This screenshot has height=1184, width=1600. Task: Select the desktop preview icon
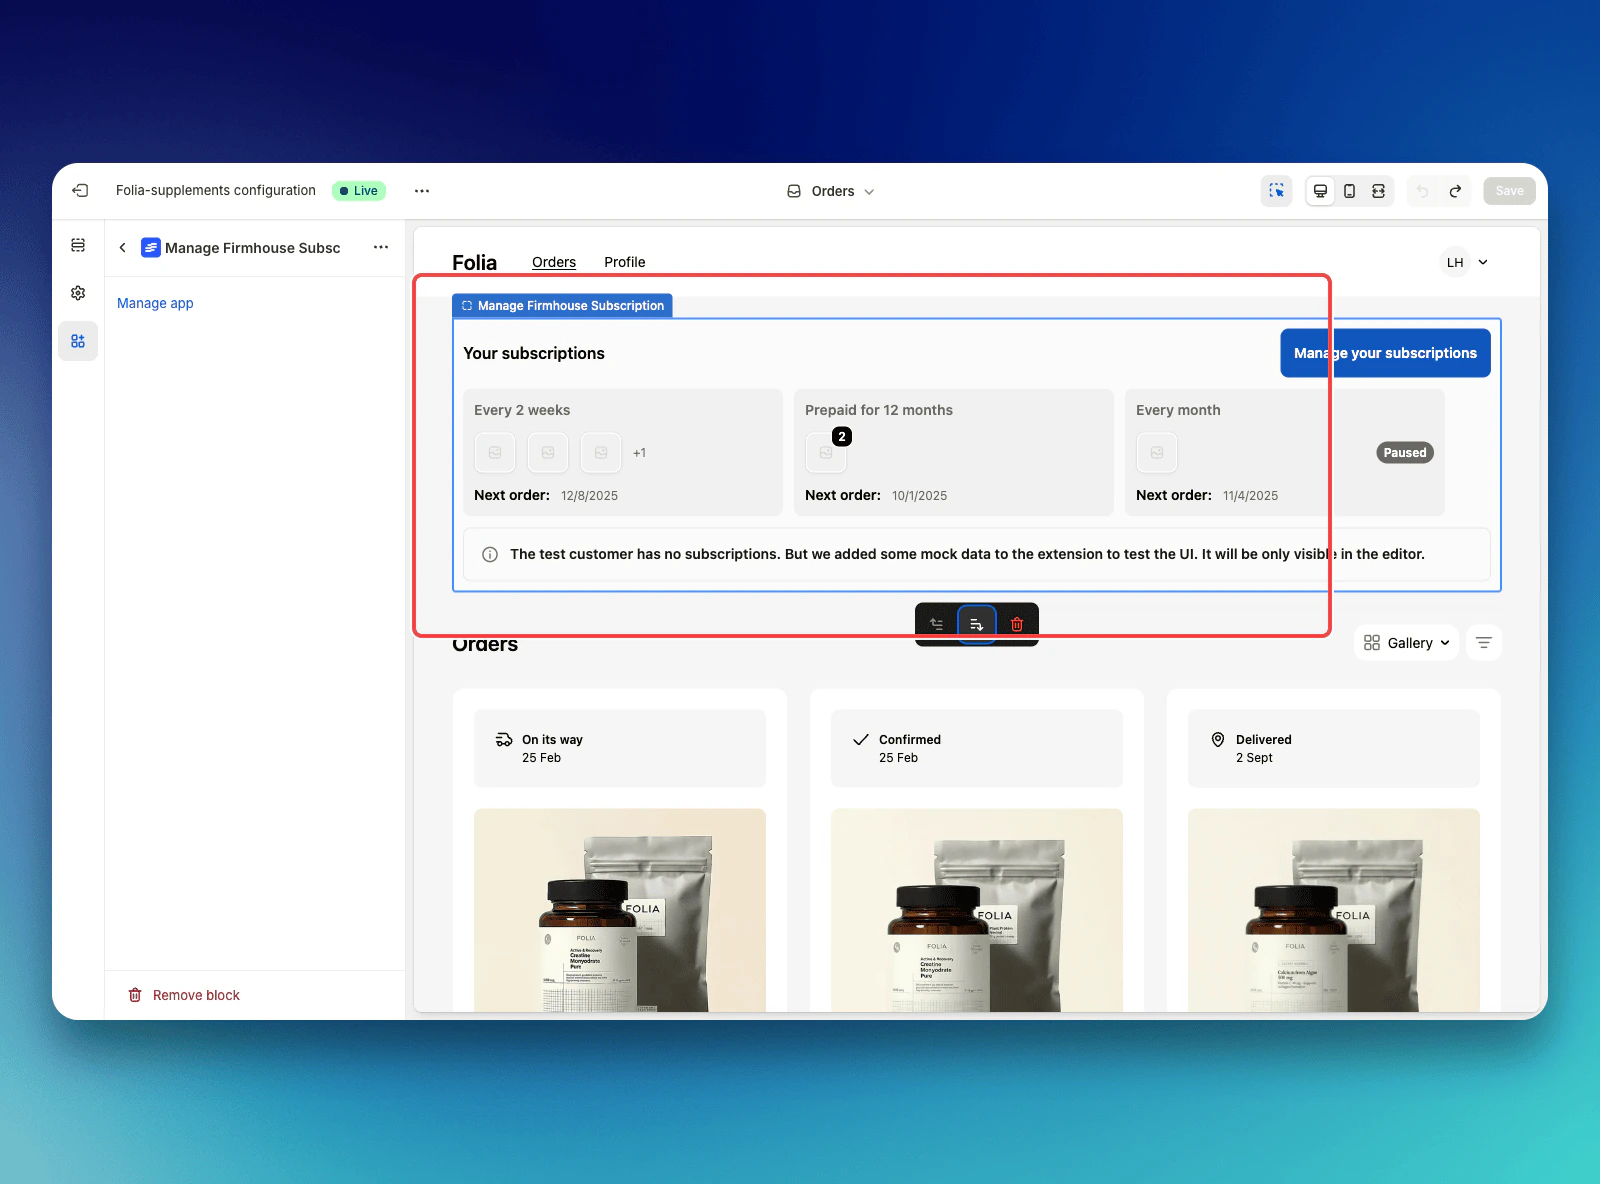coord(1320,190)
